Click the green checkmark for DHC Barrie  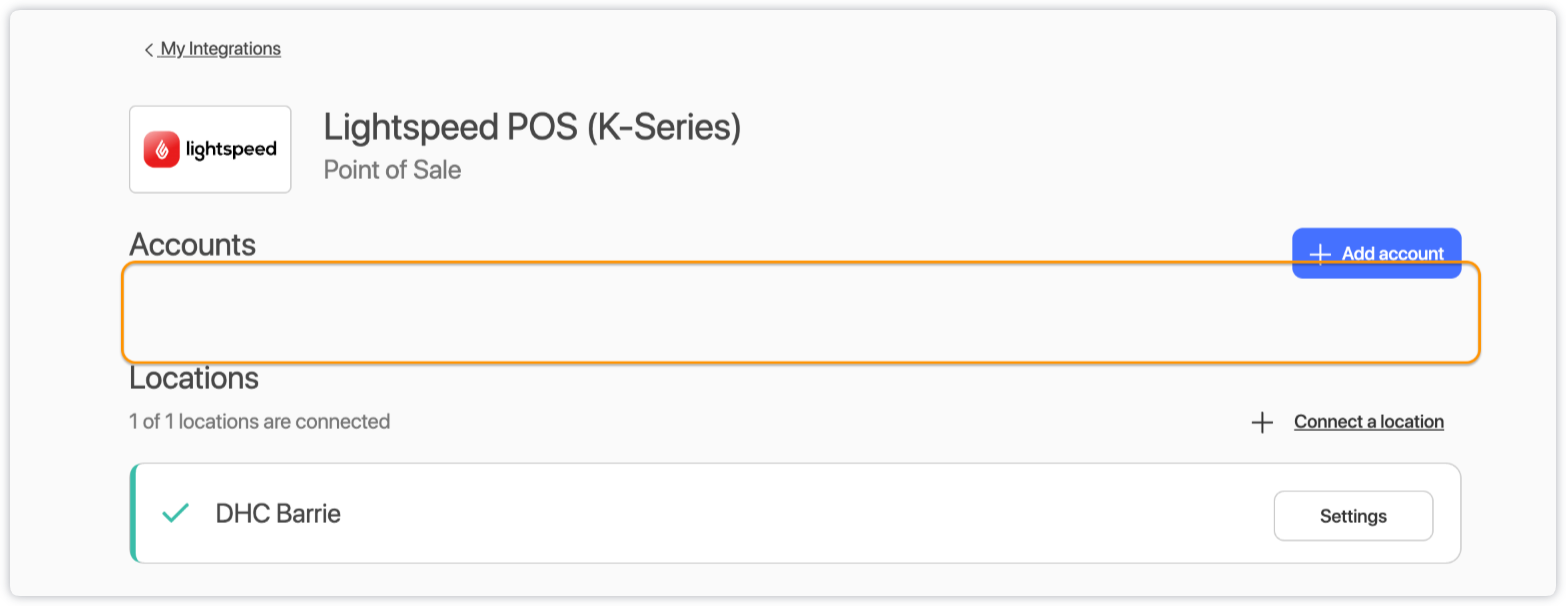(175, 514)
